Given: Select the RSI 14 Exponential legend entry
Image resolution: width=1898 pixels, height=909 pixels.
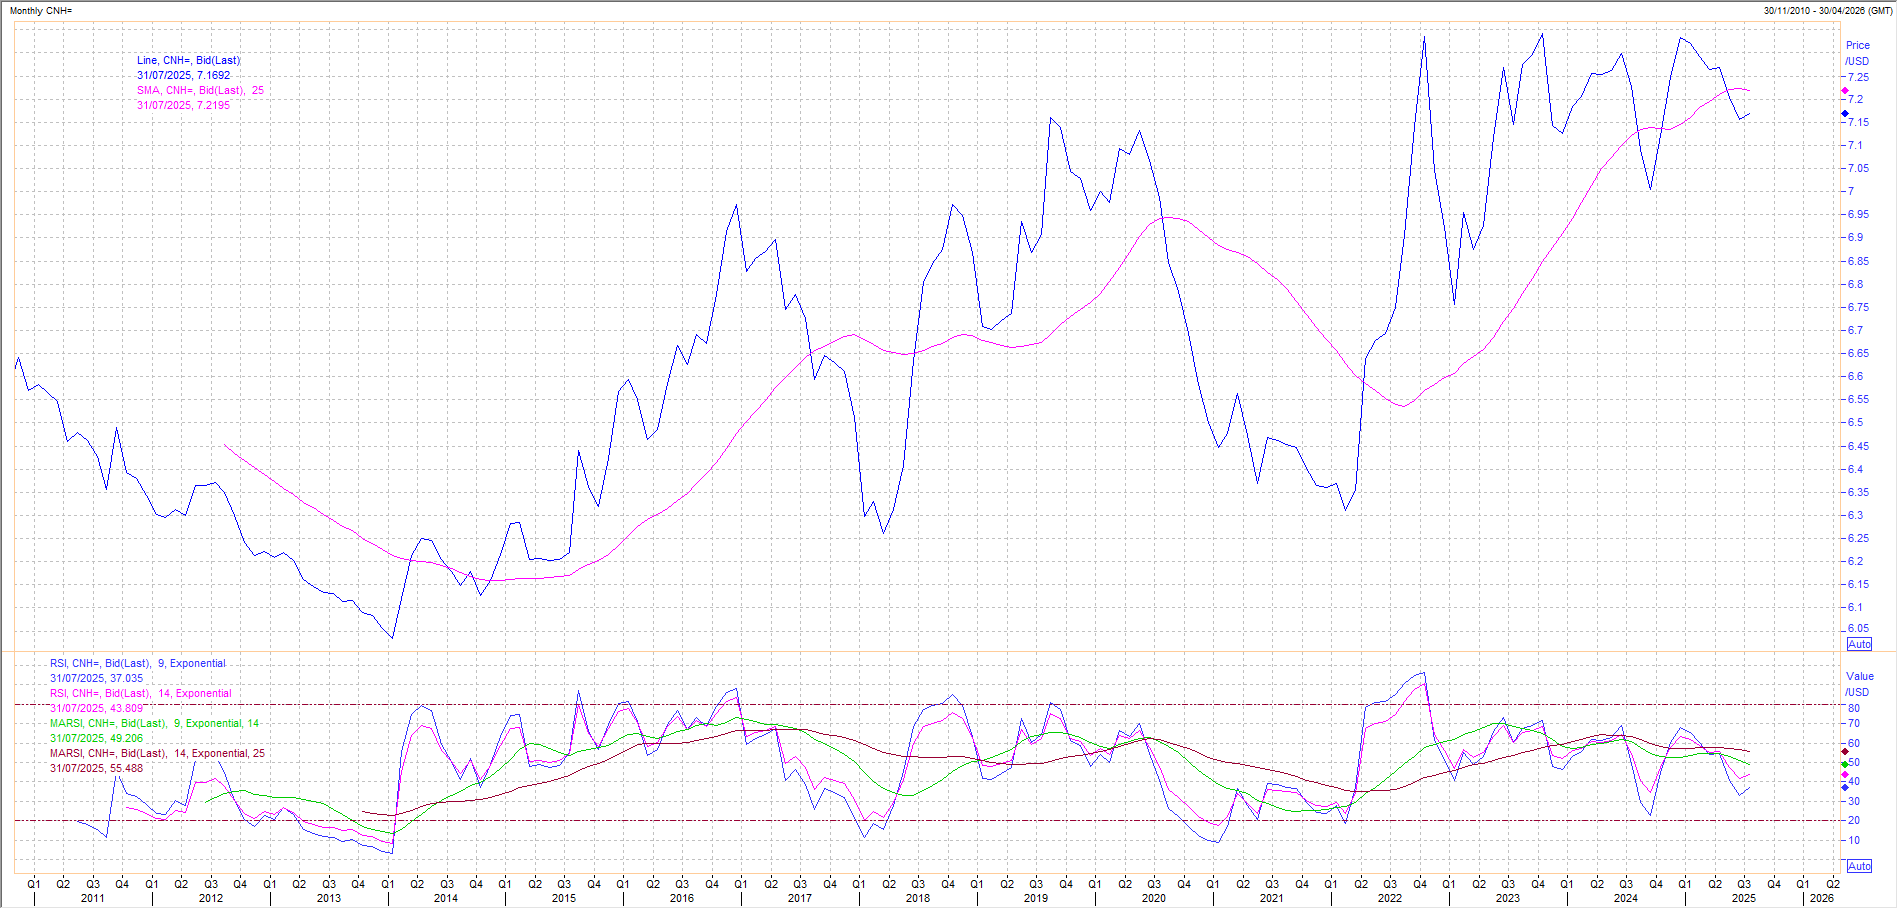Looking at the screenshot, I should pyautogui.click(x=141, y=694).
